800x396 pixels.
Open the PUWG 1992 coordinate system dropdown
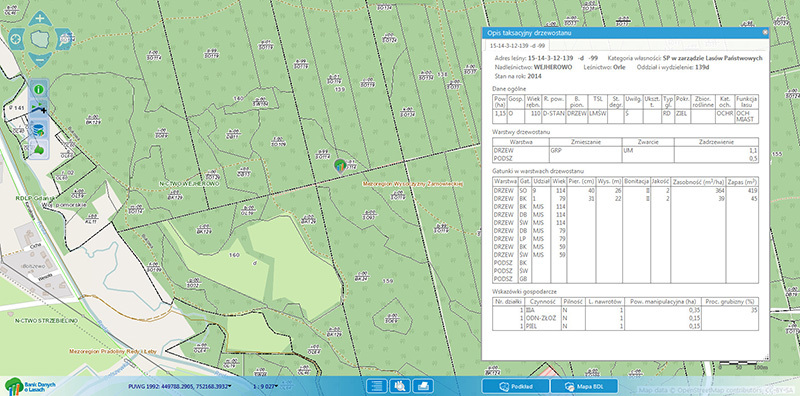pos(181,386)
